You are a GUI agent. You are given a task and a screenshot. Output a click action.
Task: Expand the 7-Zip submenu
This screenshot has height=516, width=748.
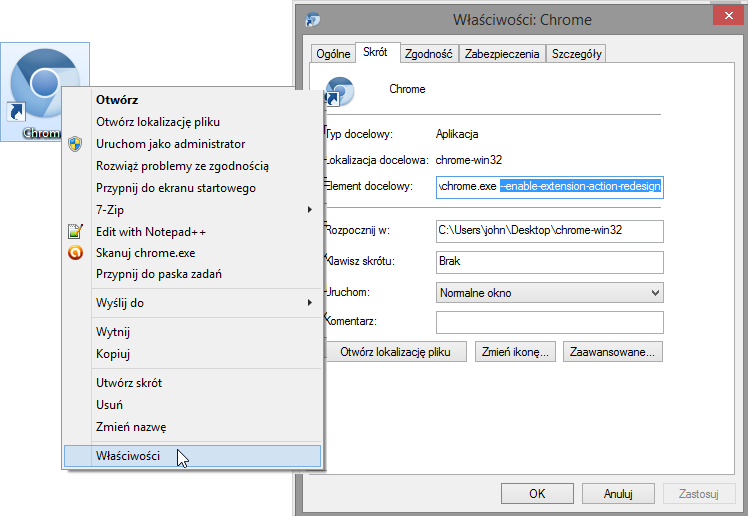click(192, 210)
